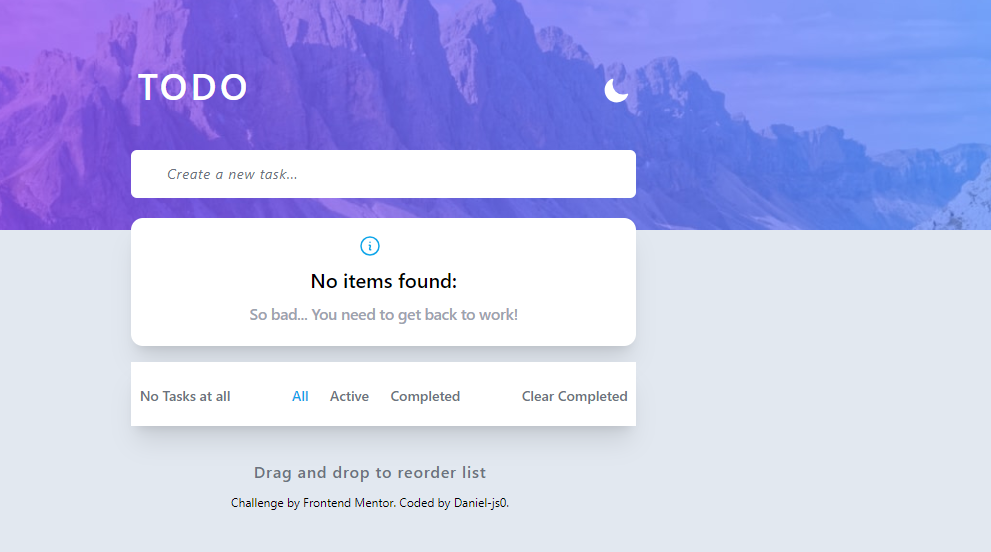Screen dimensions: 991x552
Task: Click the 'Coded by' footer text
Action: pos(424,503)
